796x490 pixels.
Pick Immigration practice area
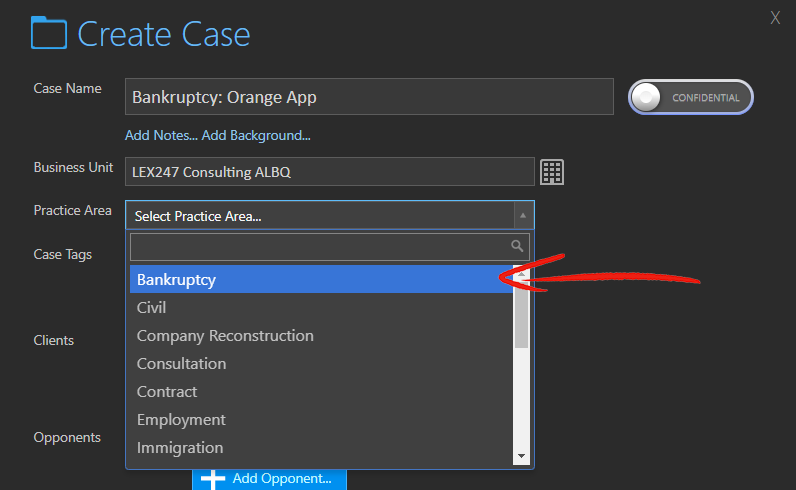pos(180,448)
